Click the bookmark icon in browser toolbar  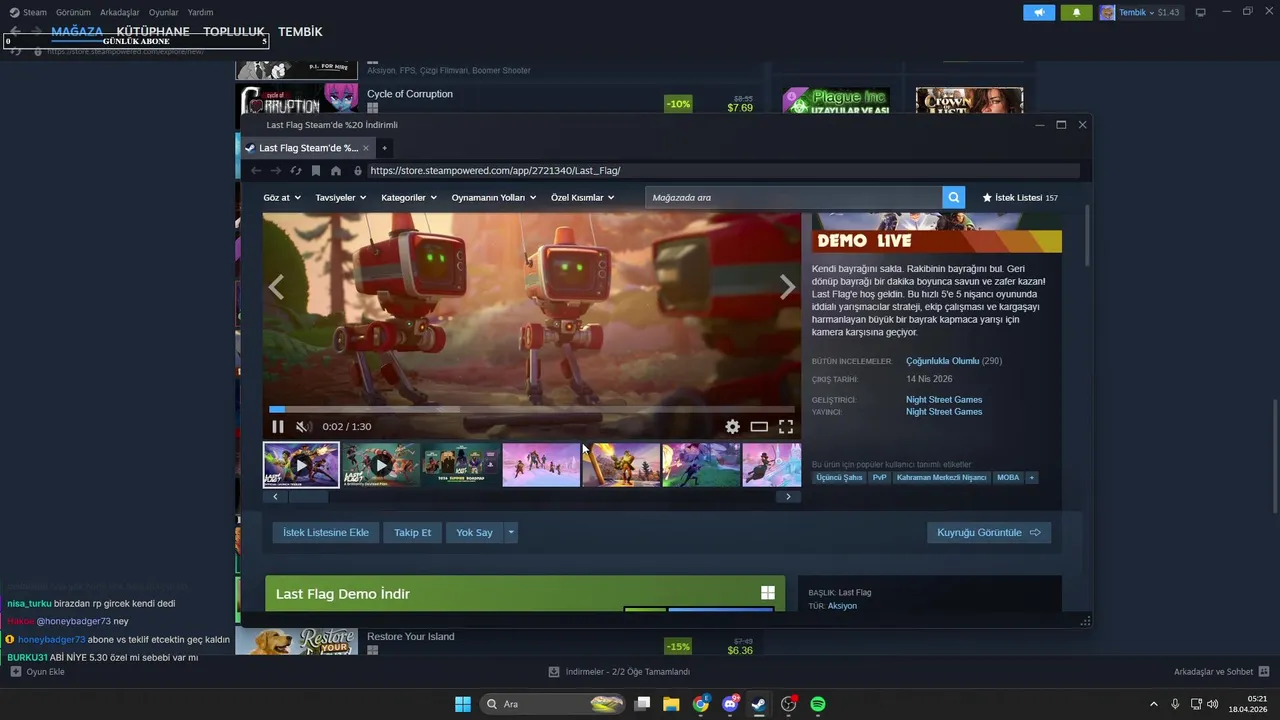[316, 171]
